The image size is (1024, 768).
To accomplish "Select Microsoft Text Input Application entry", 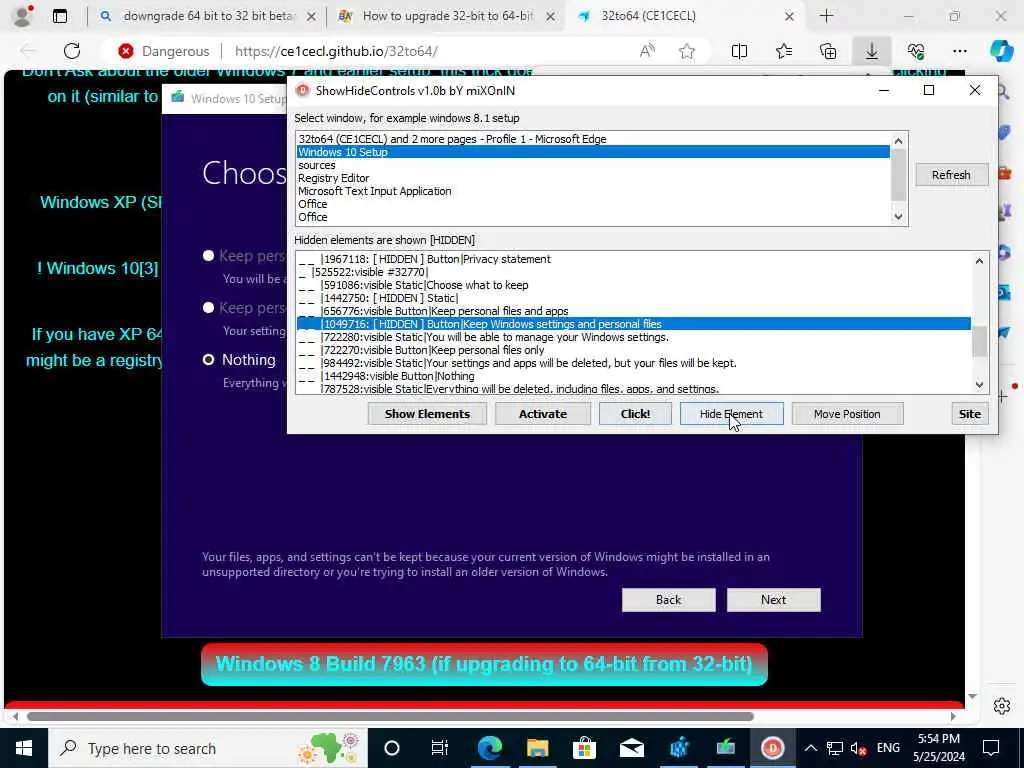I will 593,191.
